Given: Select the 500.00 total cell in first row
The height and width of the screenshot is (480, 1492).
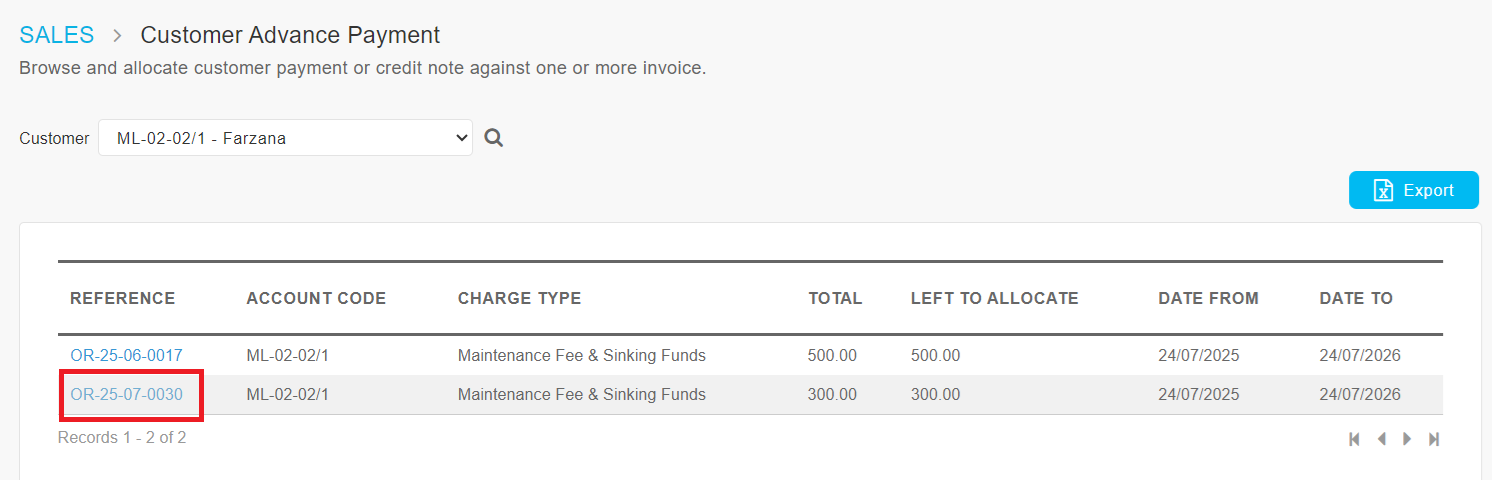Looking at the screenshot, I should (x=832, y=355).
